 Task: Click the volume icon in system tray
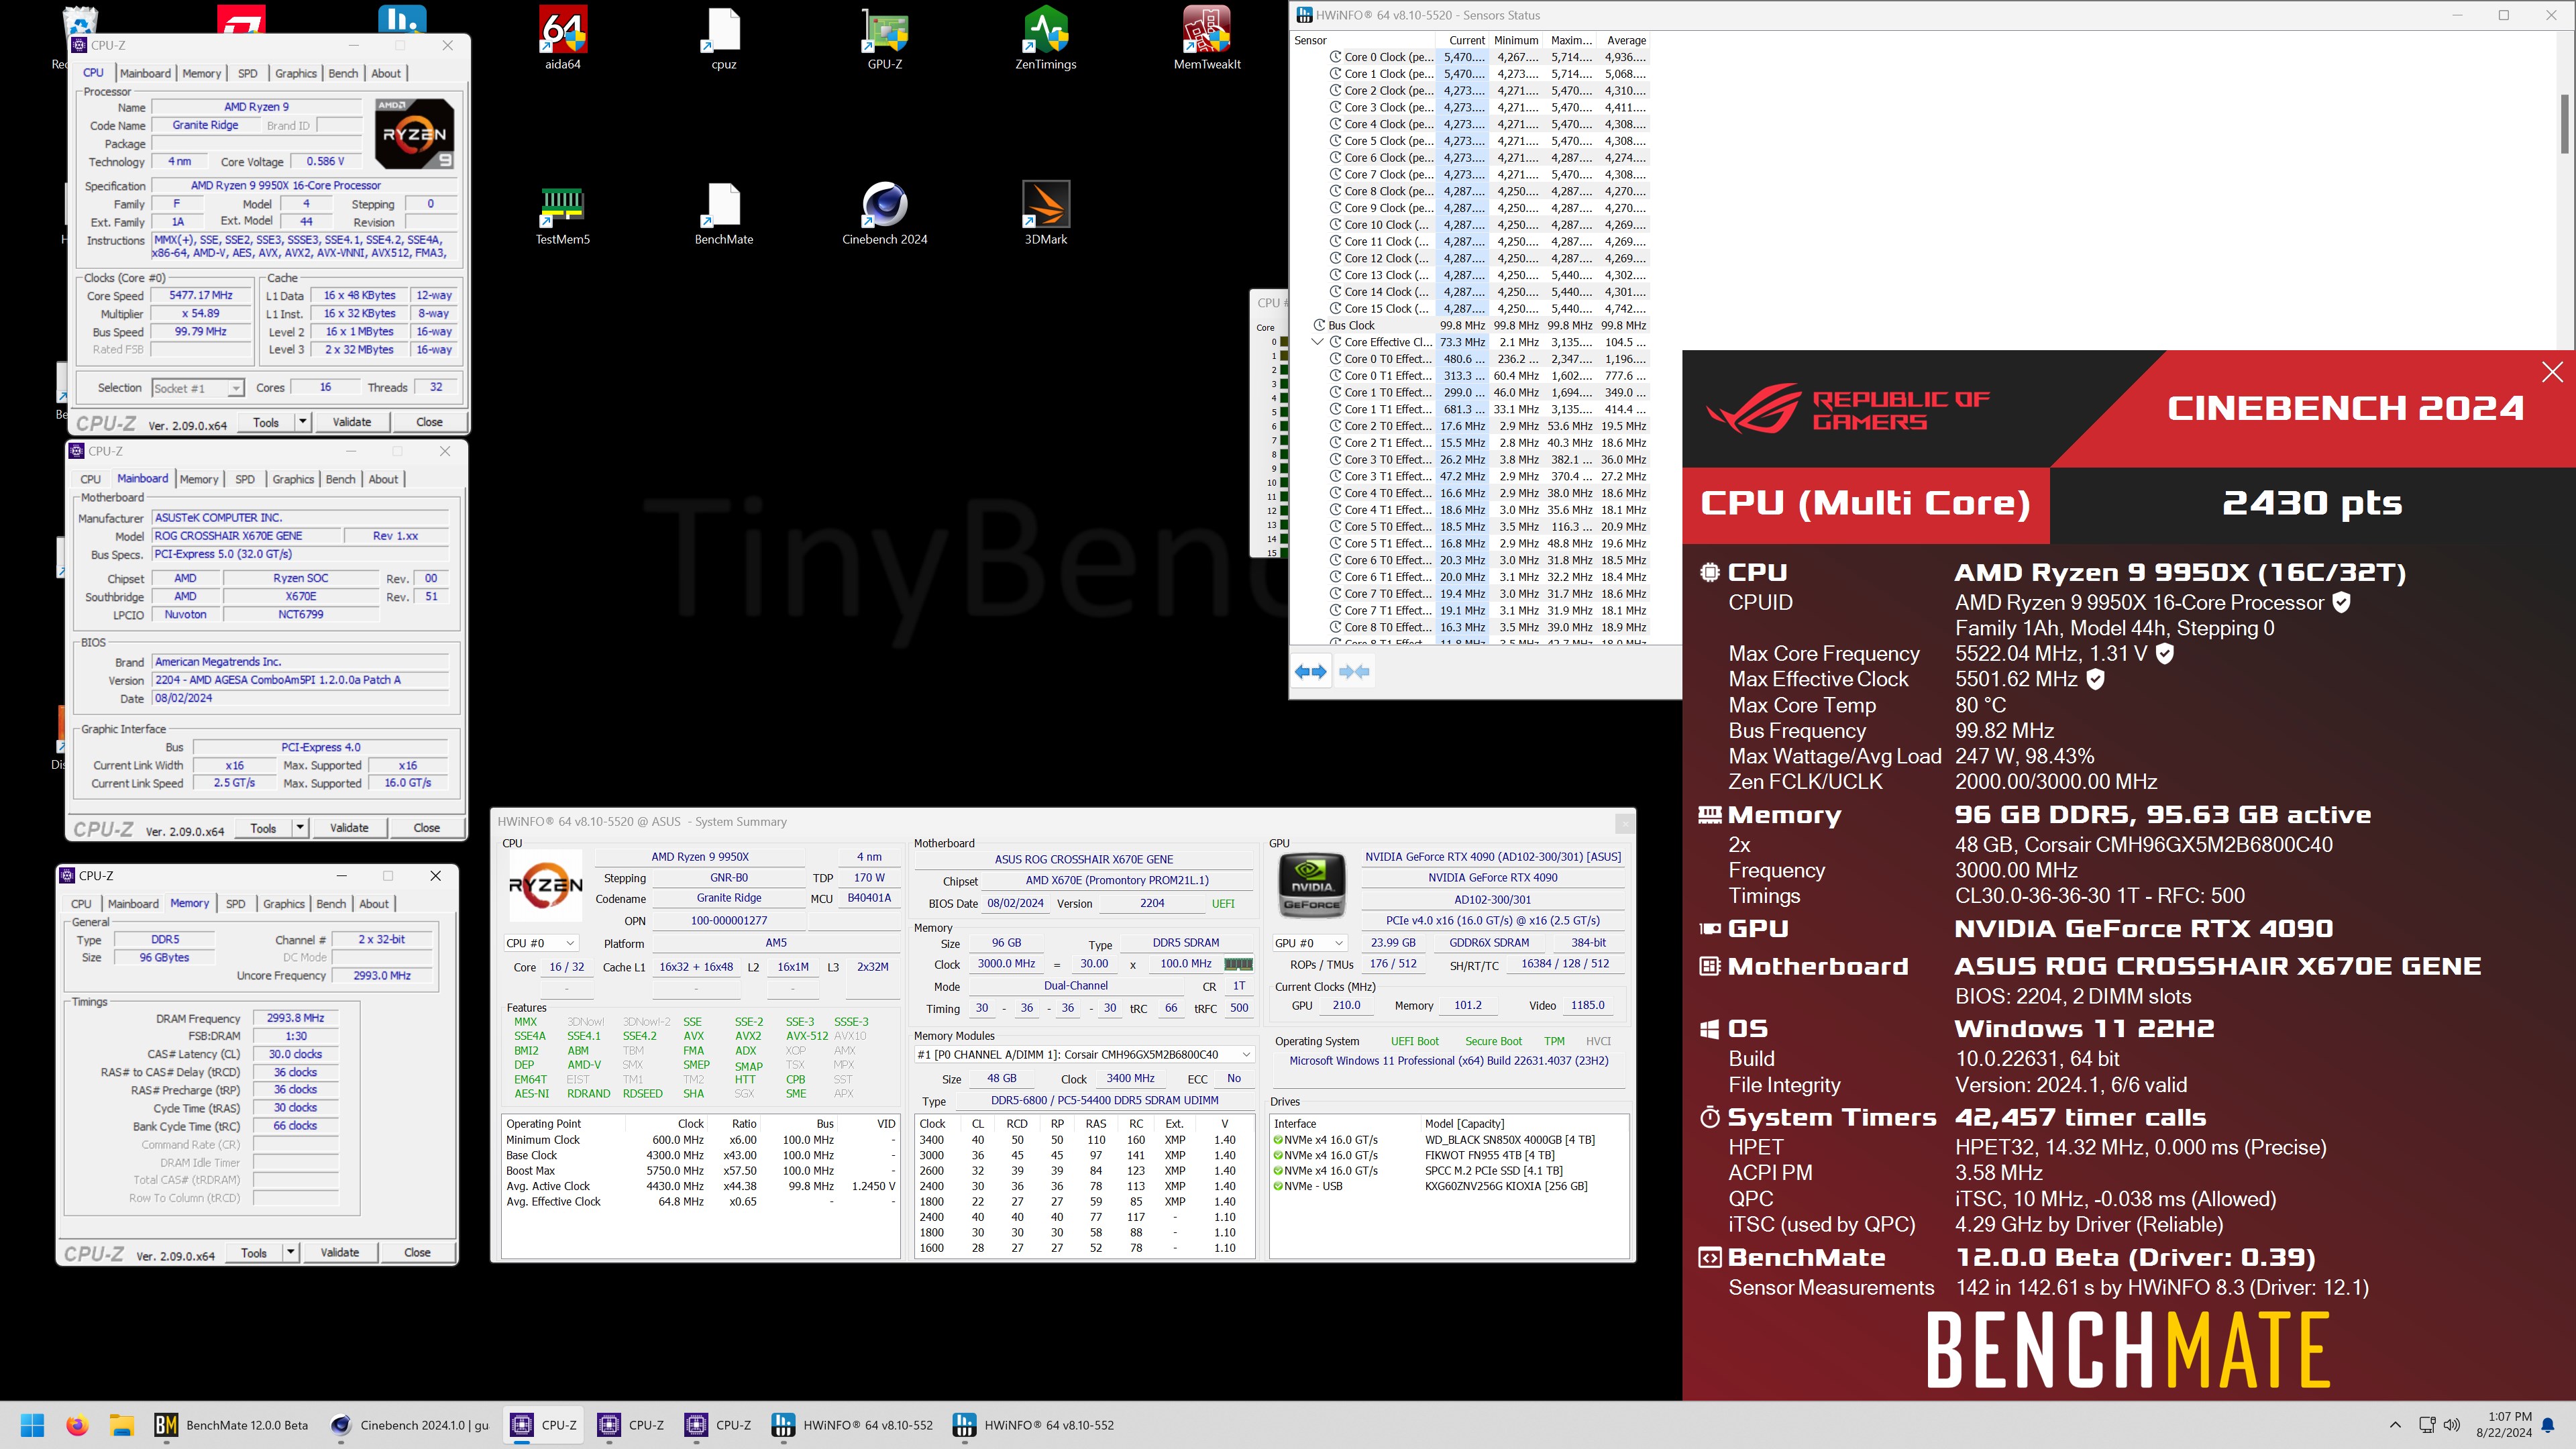click(x=2451, y=1425)
